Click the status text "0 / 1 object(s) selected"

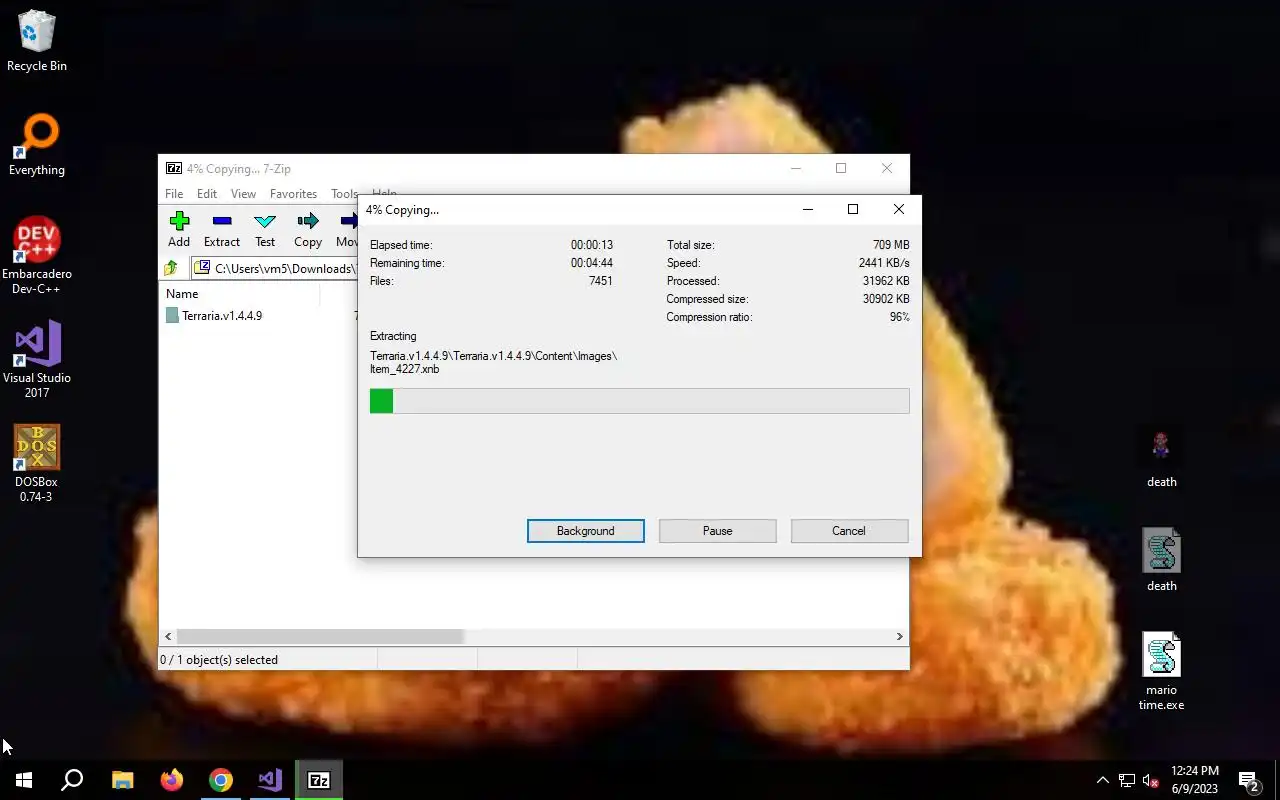(219, 660)
